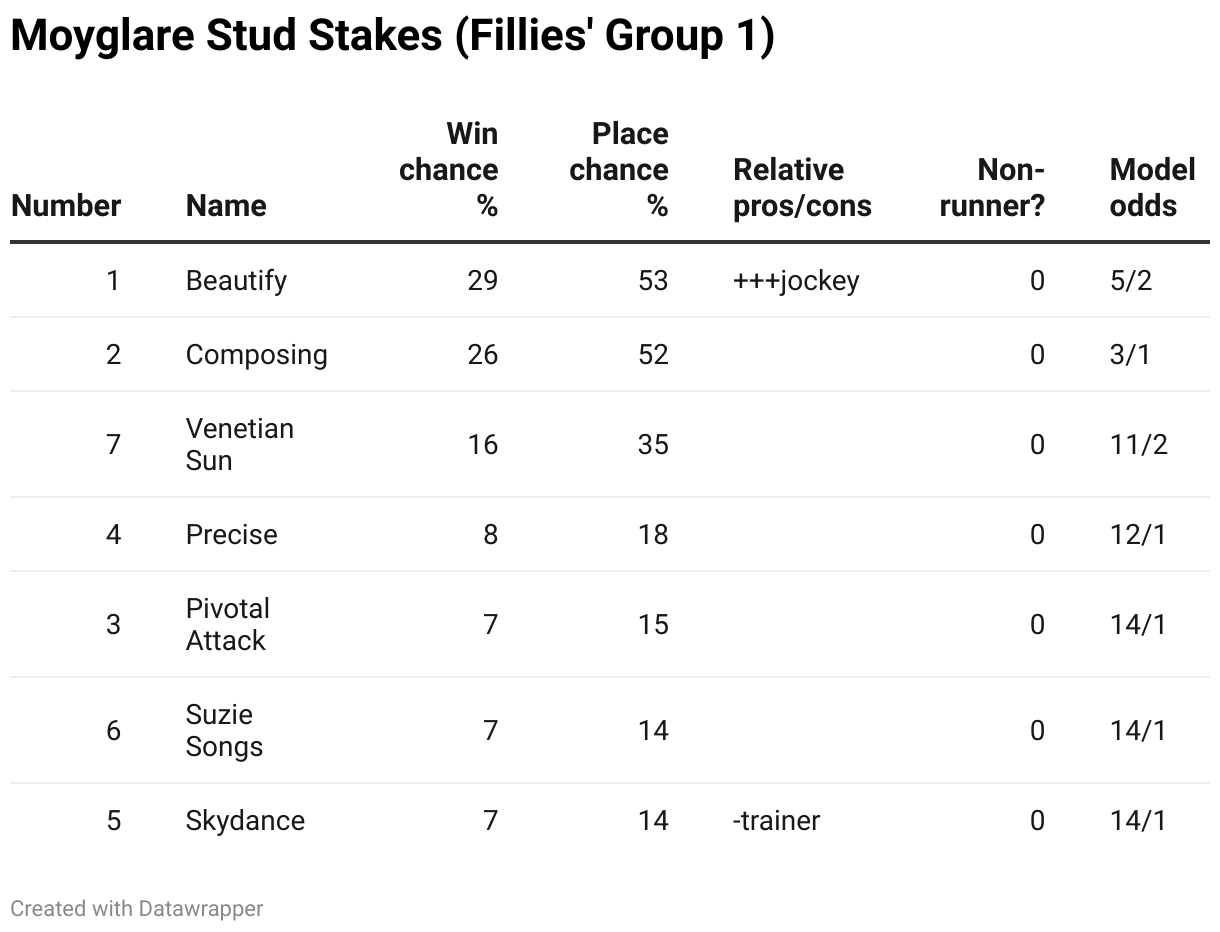Click the Model odds column header

coord(1152,188)
